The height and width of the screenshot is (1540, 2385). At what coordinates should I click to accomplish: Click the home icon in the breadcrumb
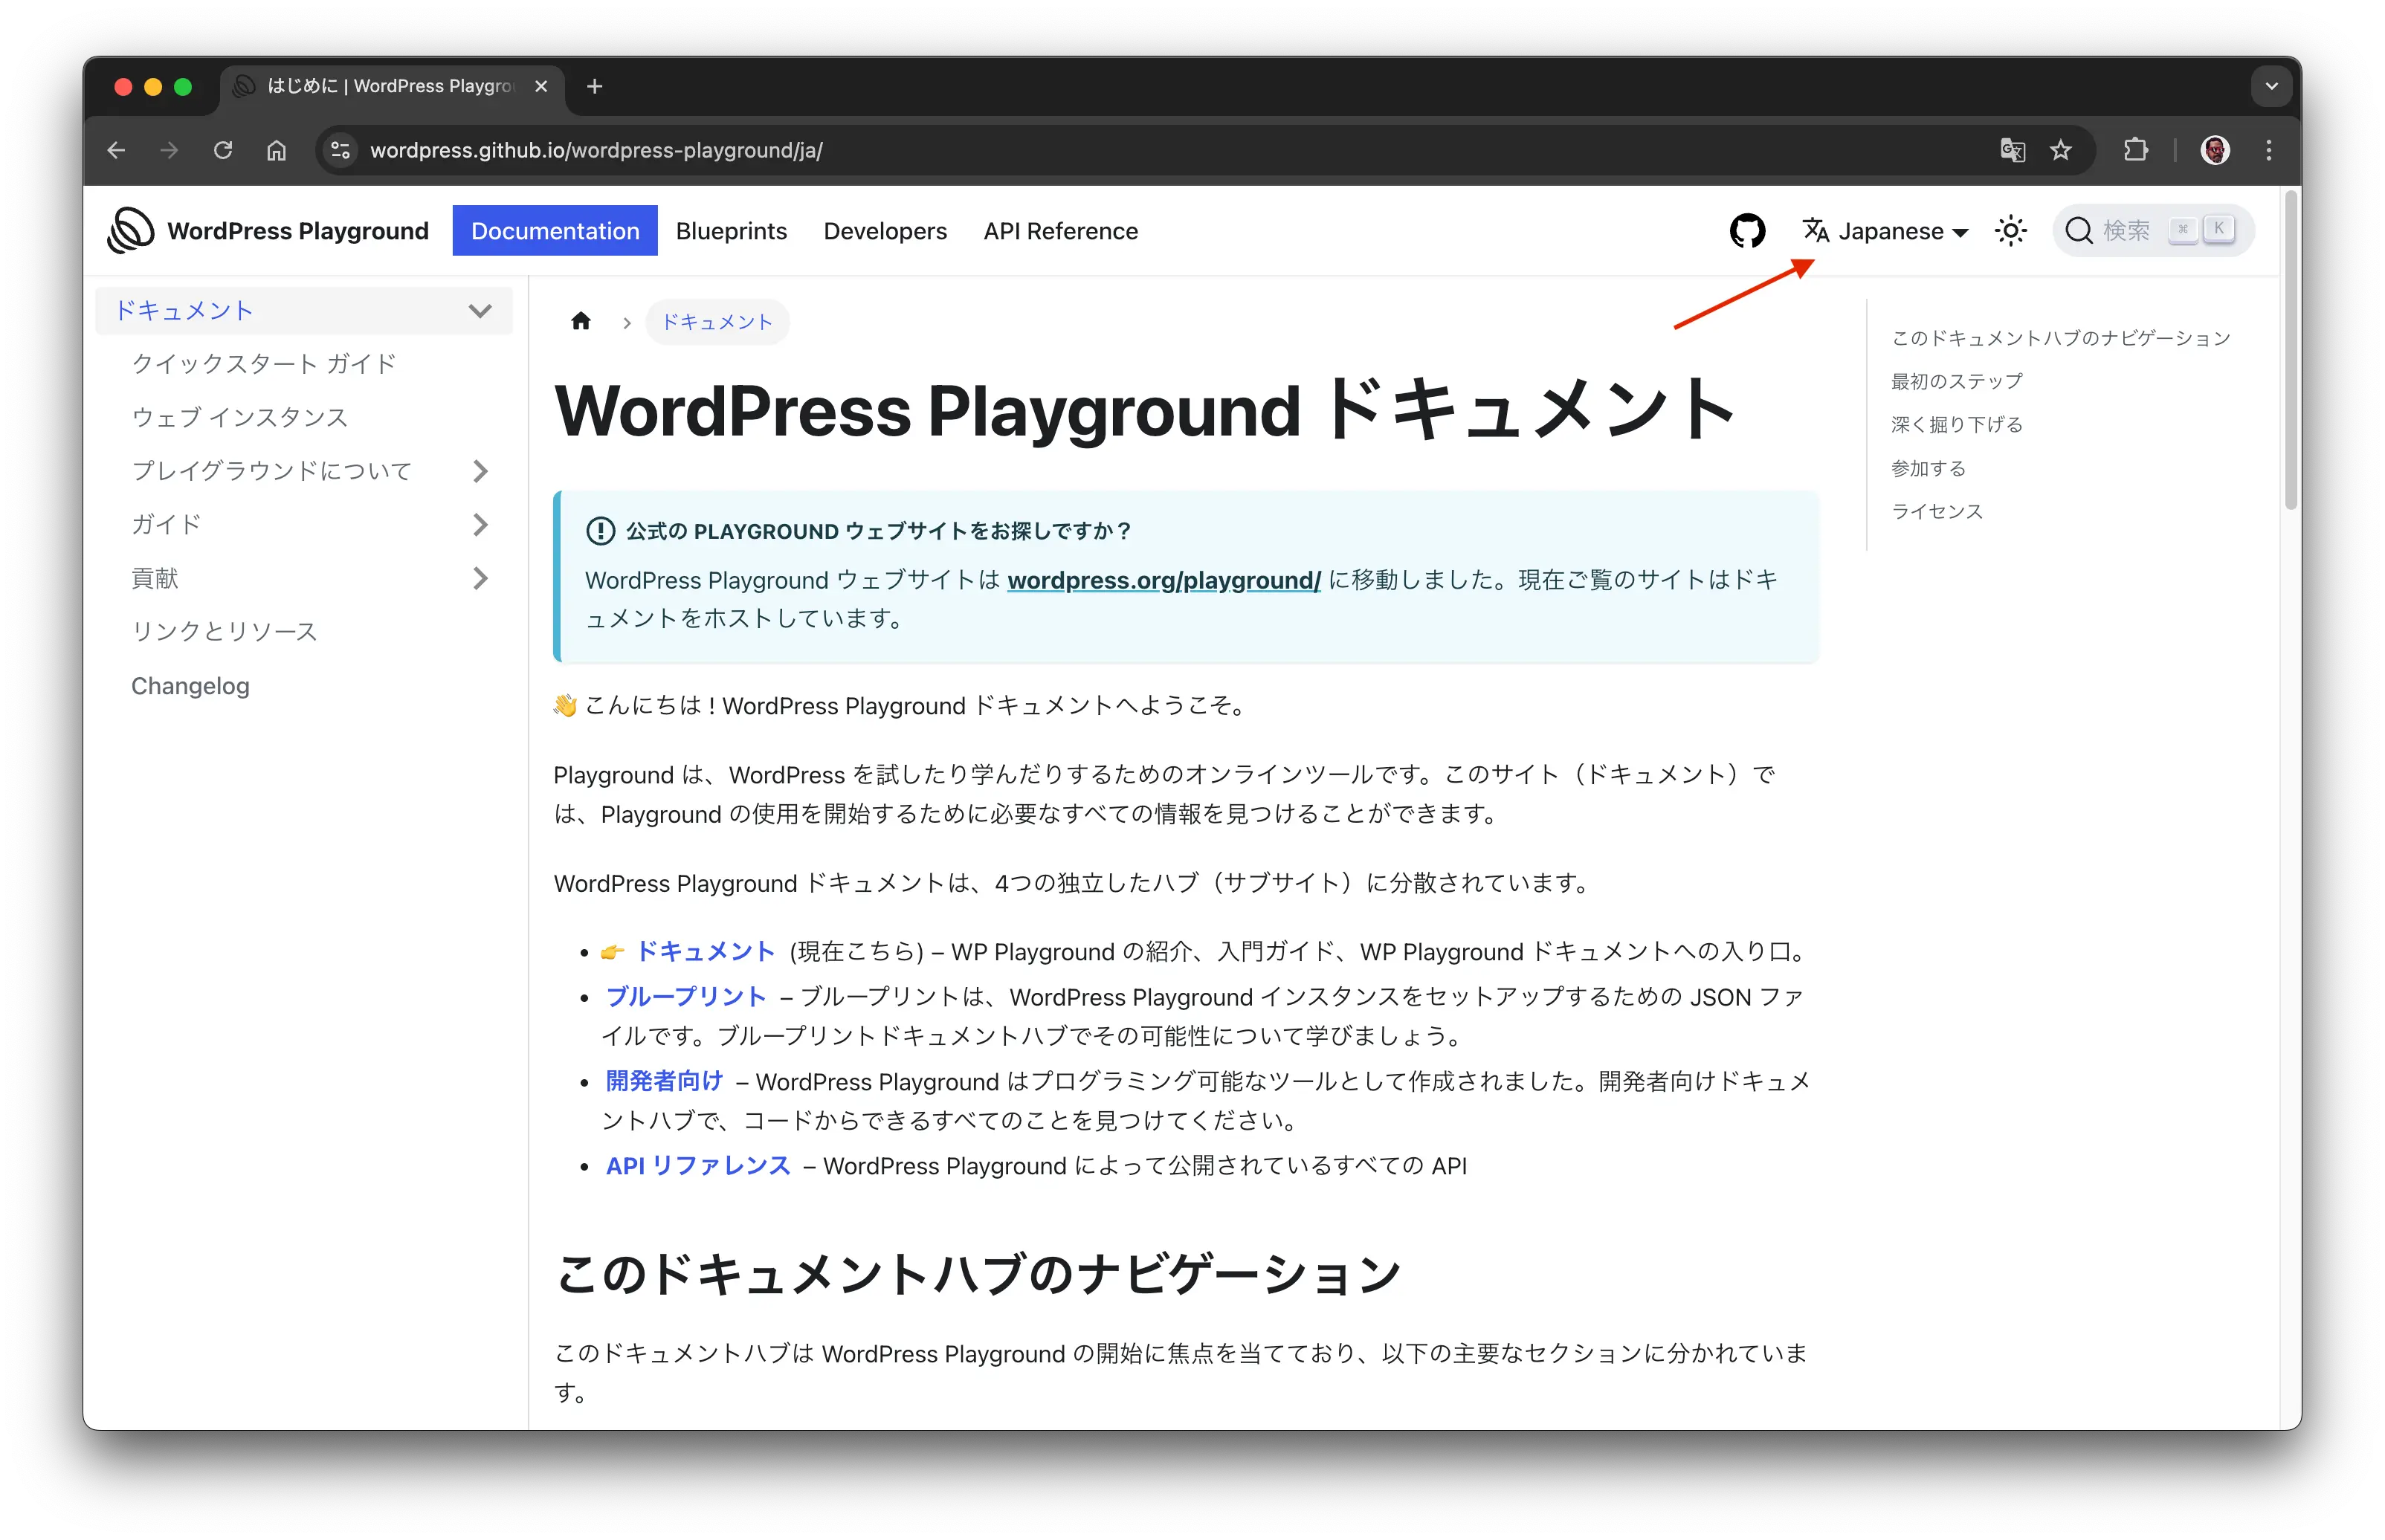(x=581, y=321)
